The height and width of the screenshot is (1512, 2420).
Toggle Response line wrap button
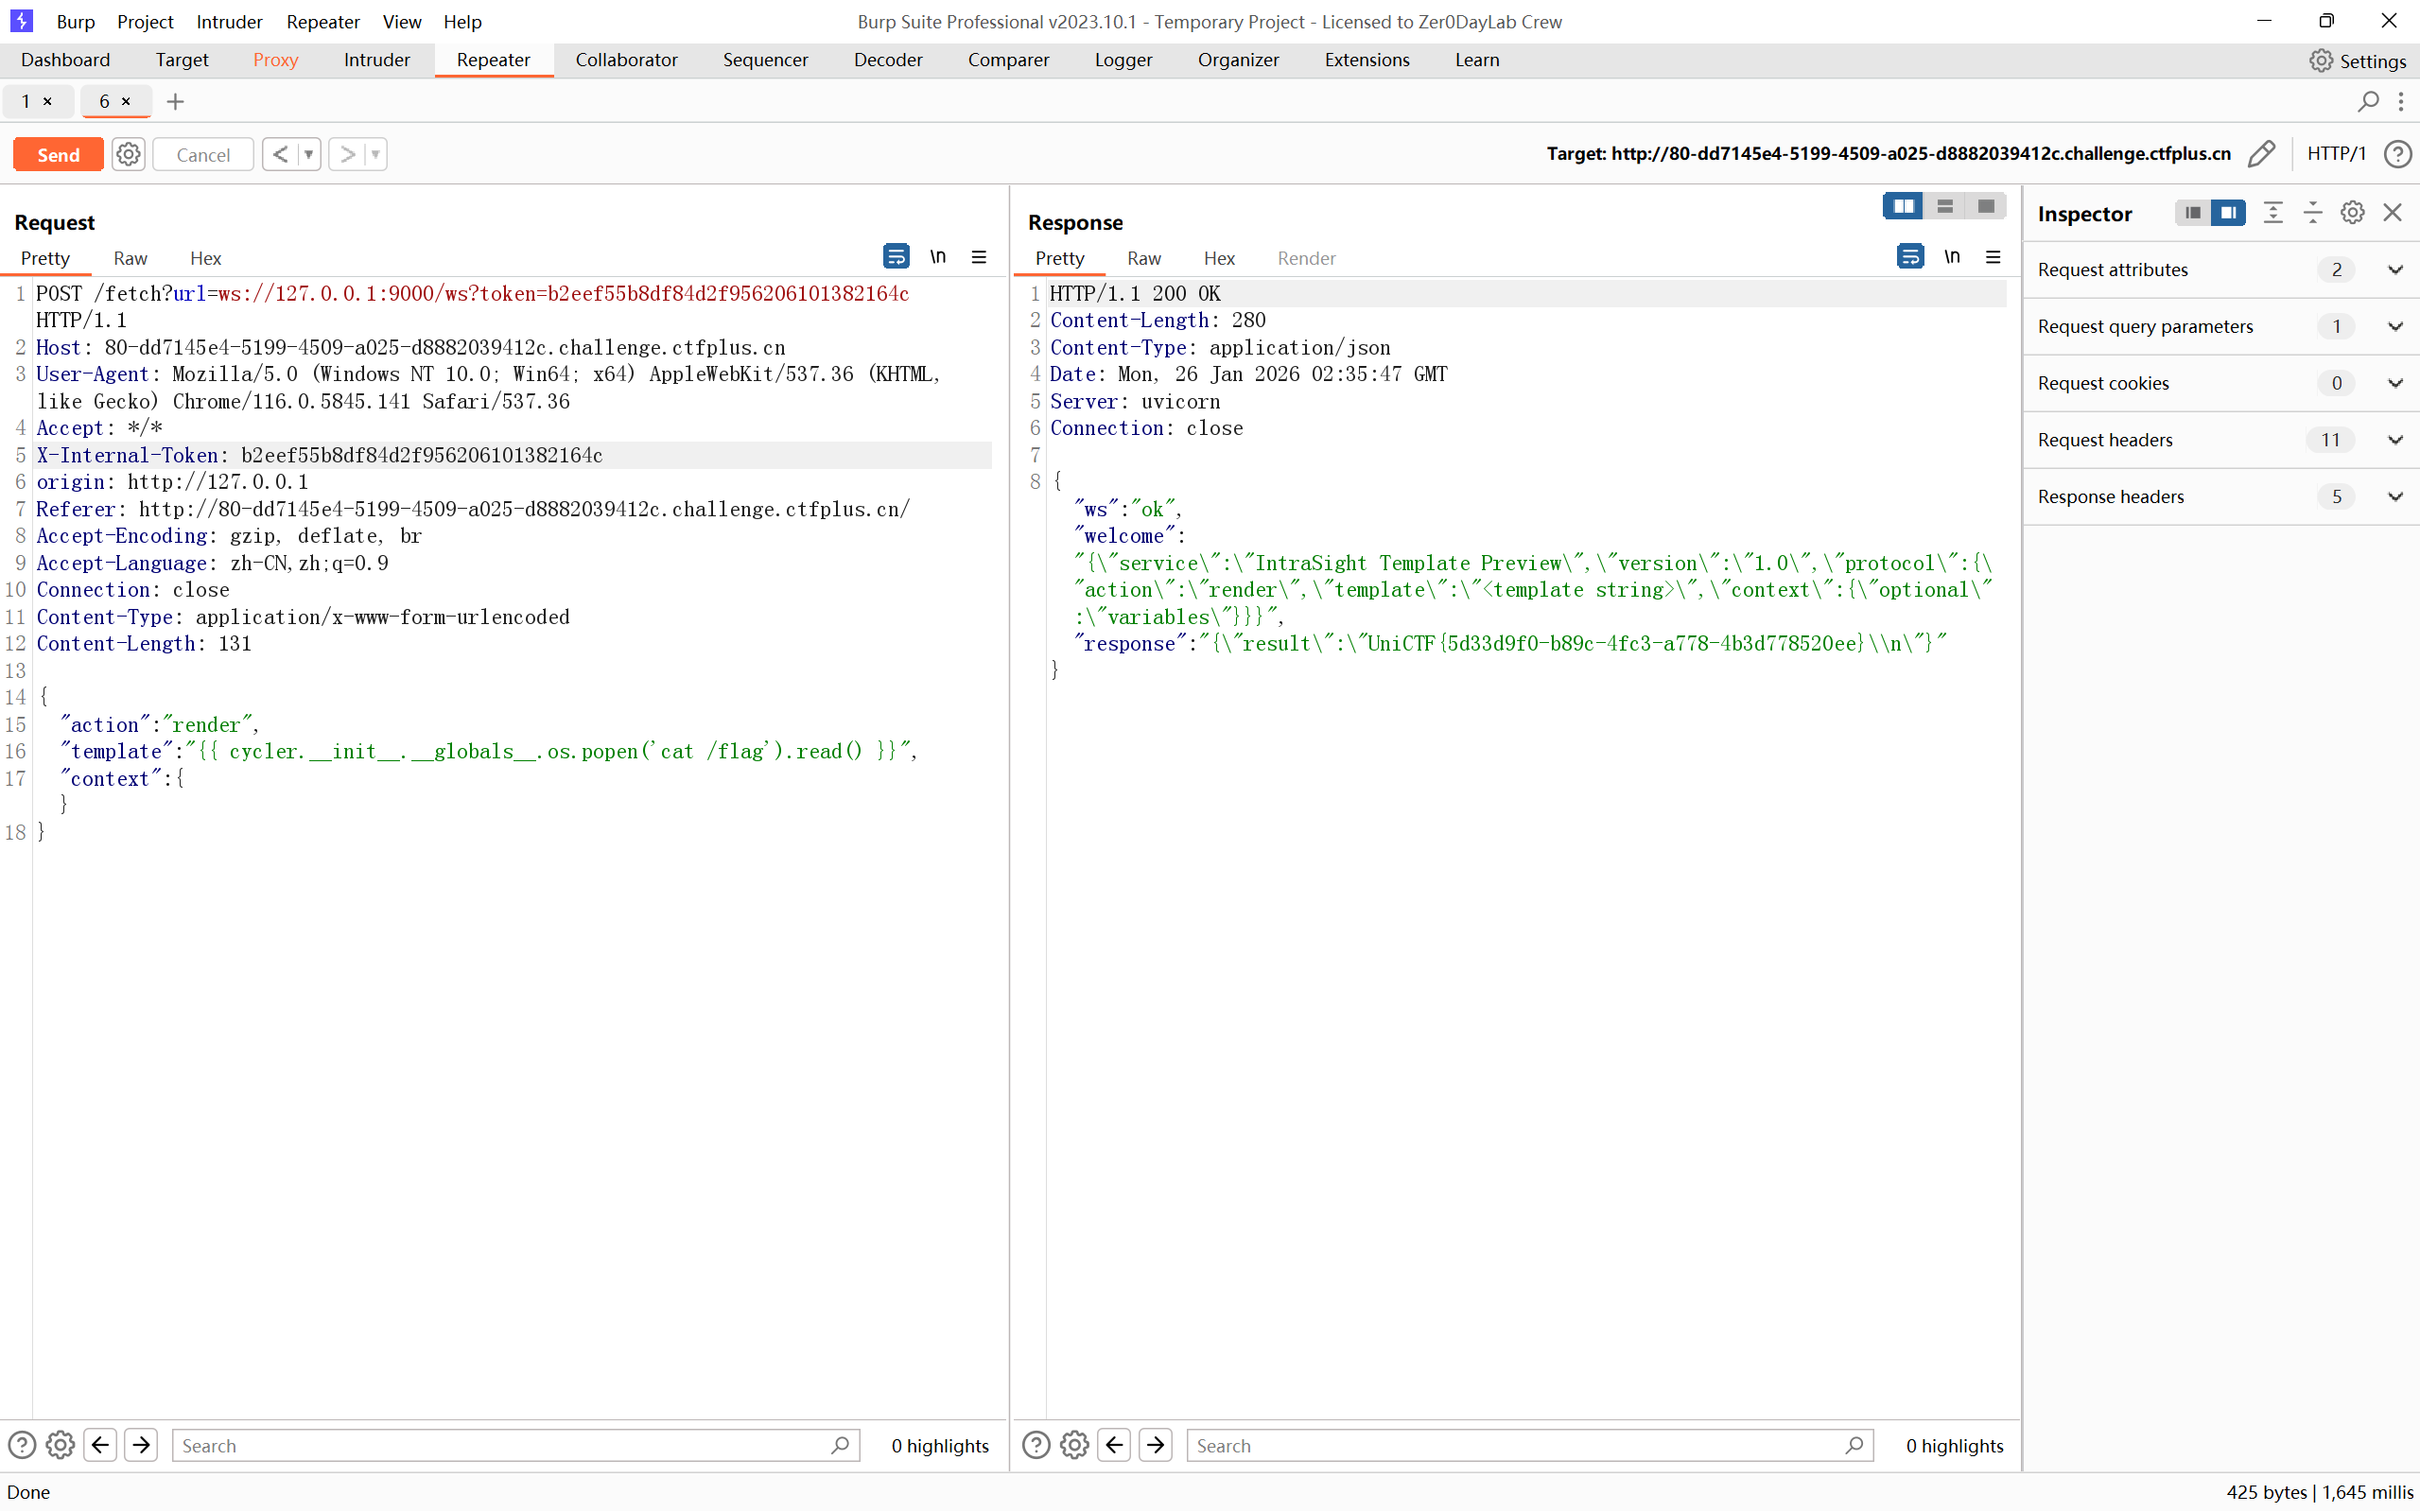pyautogui.click(x=1910, y=257)
